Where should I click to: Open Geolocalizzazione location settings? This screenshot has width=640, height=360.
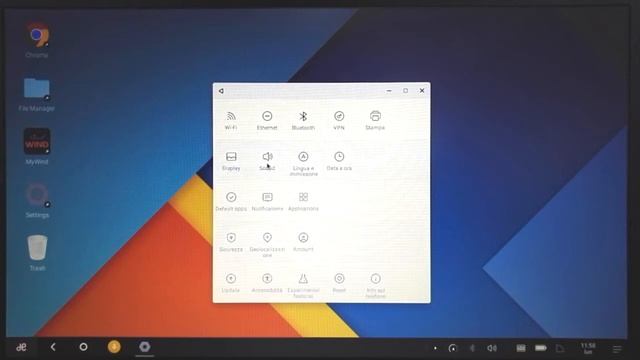point(267,244)
